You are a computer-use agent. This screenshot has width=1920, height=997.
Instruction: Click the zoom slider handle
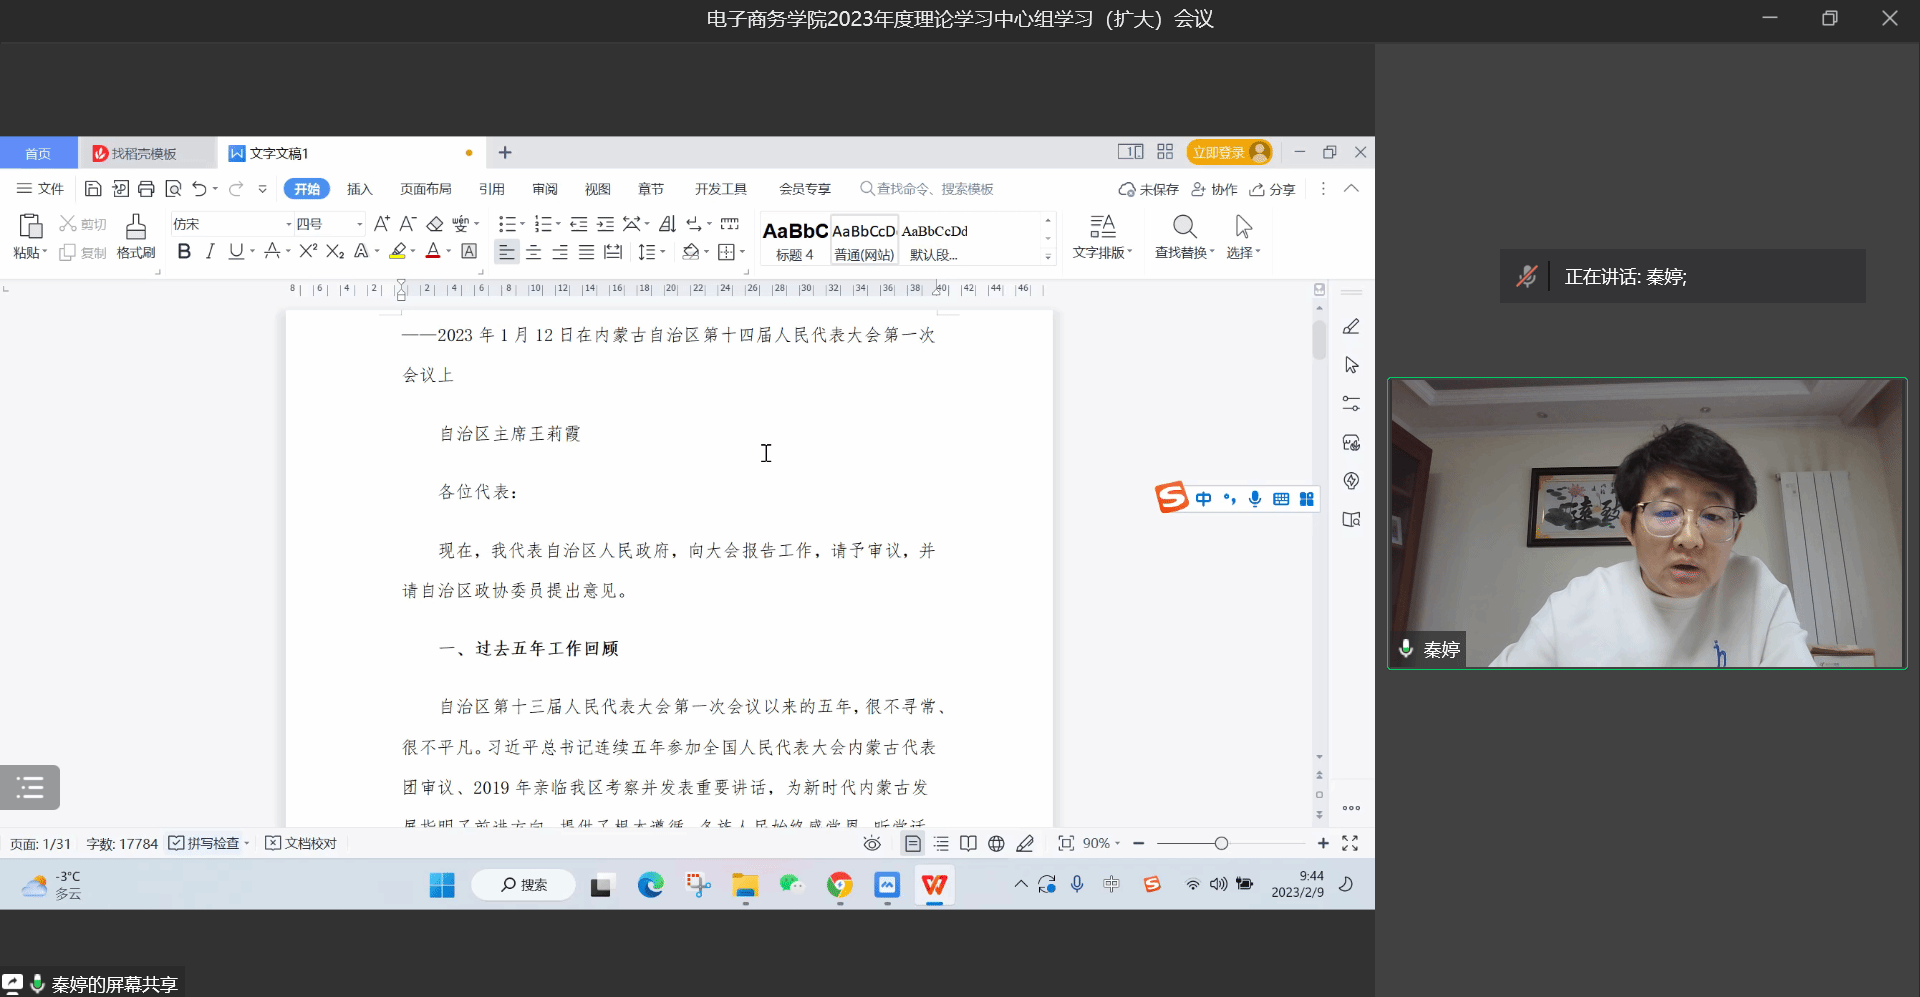[x=1221, y=843]
